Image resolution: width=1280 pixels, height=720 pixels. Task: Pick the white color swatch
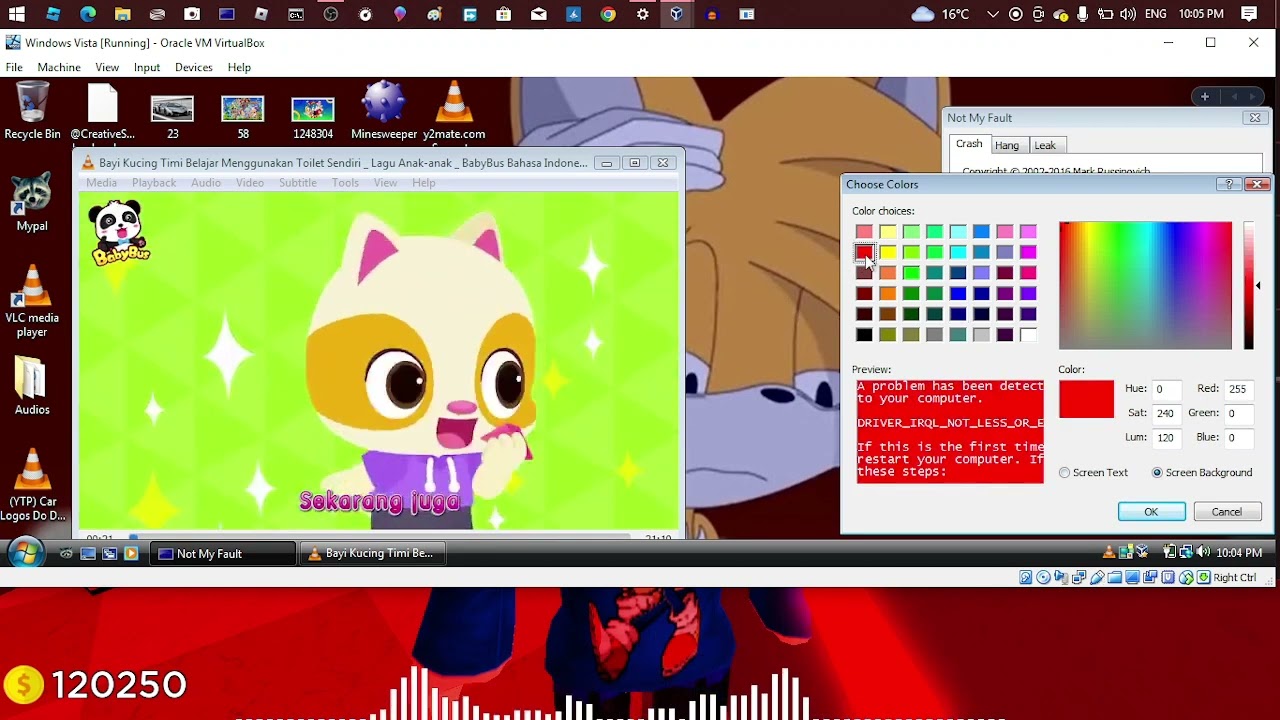pyautogui.click(x=1028, y=335)
